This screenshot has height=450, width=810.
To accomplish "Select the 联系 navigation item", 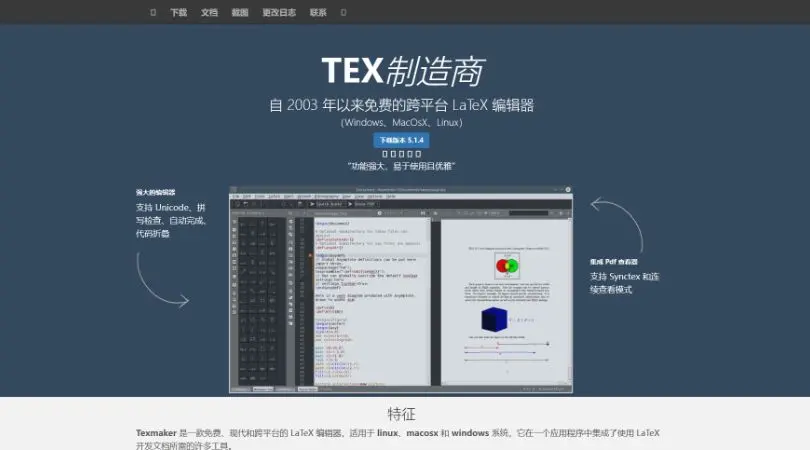I will coord(318,12).
